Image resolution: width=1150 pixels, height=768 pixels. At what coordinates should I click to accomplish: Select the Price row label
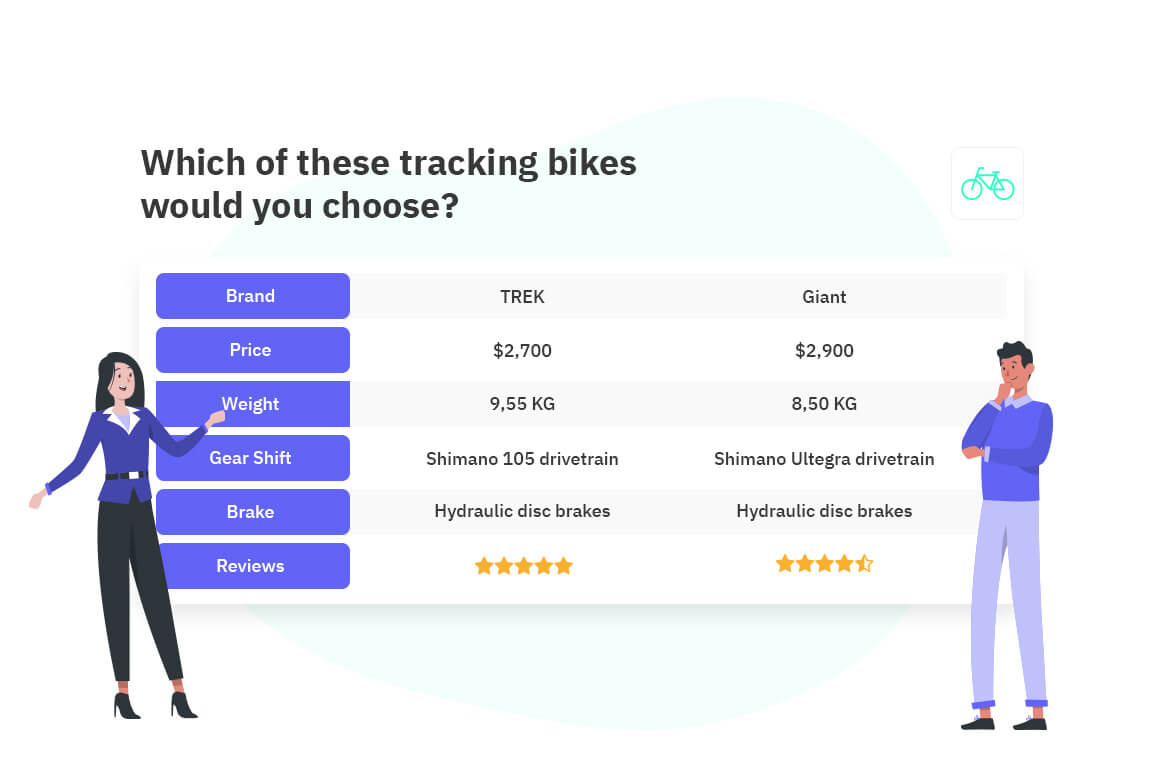point(252,350)
